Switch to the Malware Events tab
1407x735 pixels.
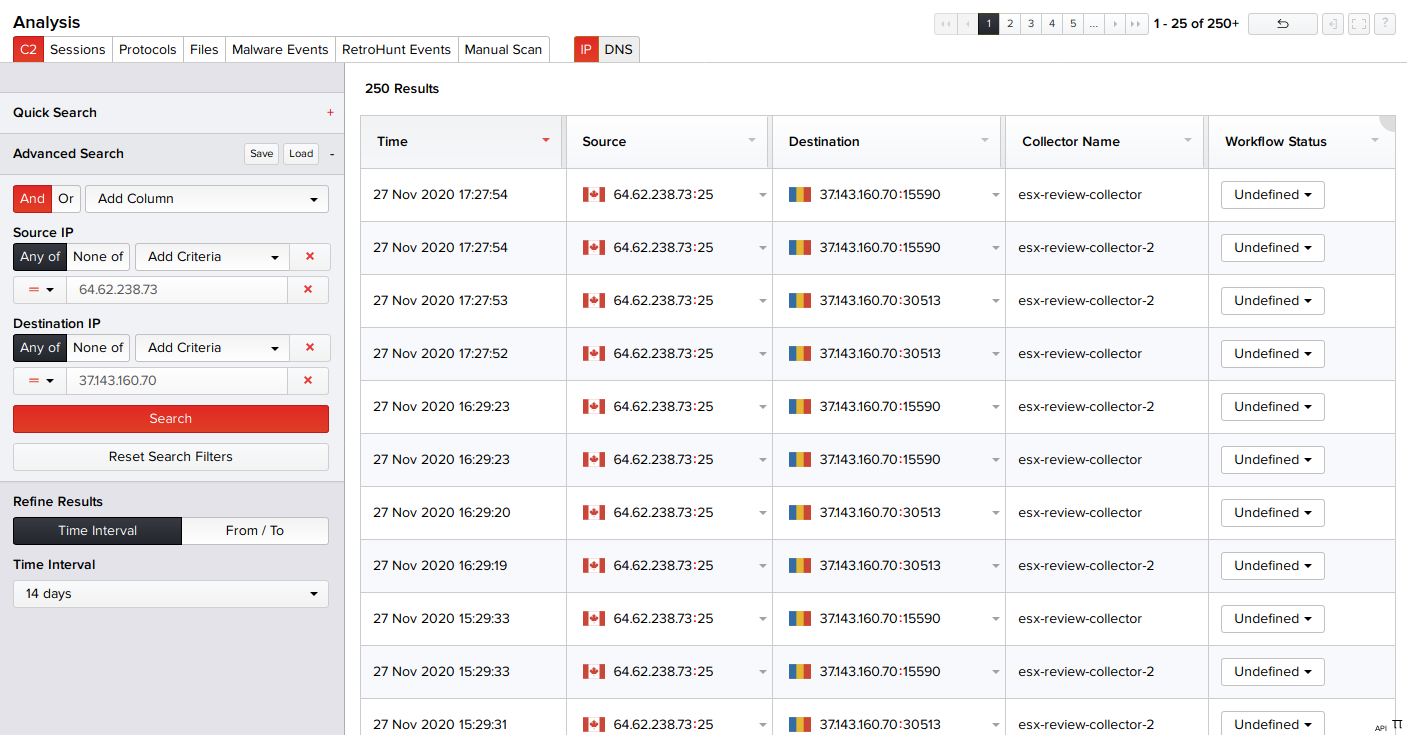point(280,50)
